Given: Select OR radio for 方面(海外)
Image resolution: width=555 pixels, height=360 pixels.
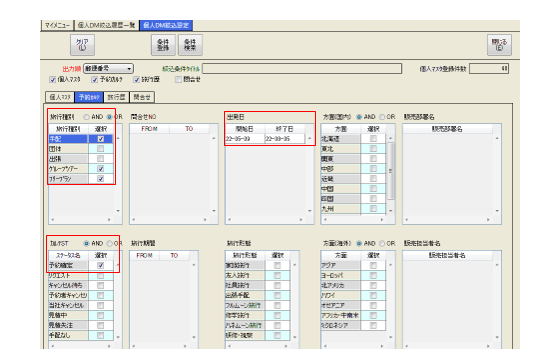Looking at the screenshot, I should (x=382, y=244).
